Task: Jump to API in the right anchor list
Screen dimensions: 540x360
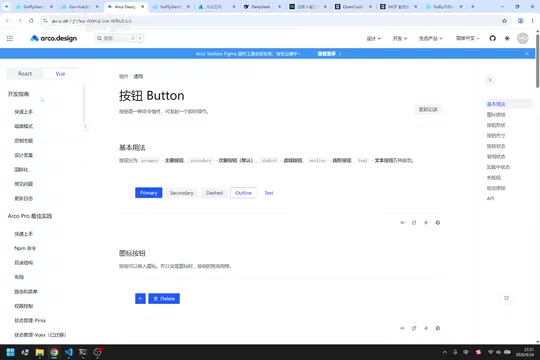Action: (490, 198)
